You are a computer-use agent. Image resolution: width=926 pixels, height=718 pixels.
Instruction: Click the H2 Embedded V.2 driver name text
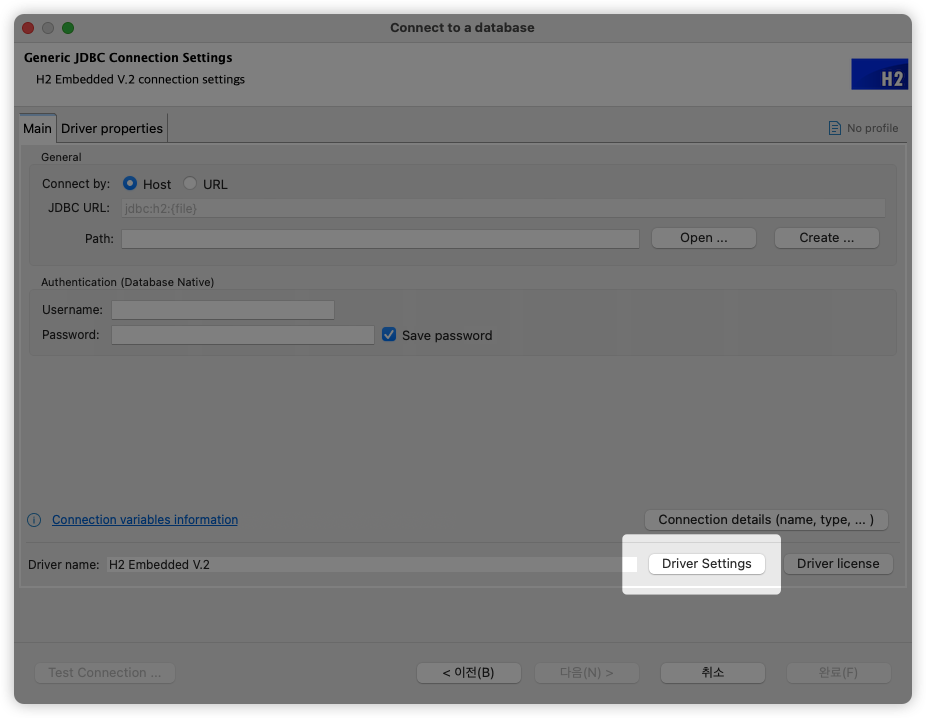159,564
